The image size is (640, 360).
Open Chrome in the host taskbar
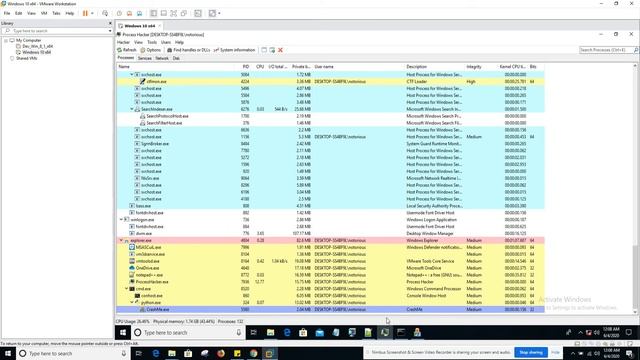253,353
